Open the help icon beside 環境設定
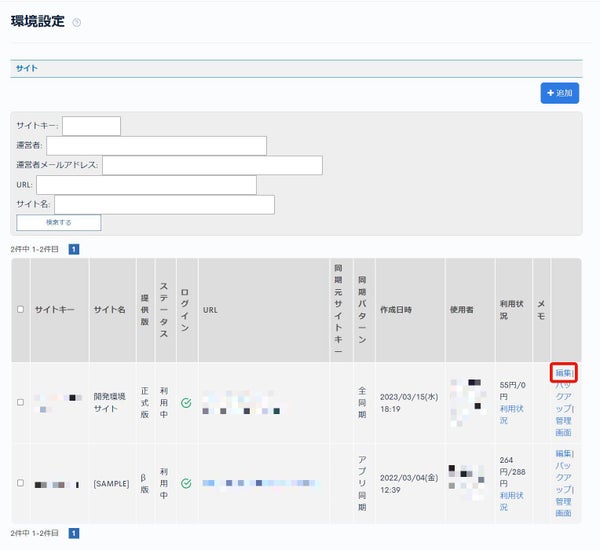 click(x=77, y=23)
